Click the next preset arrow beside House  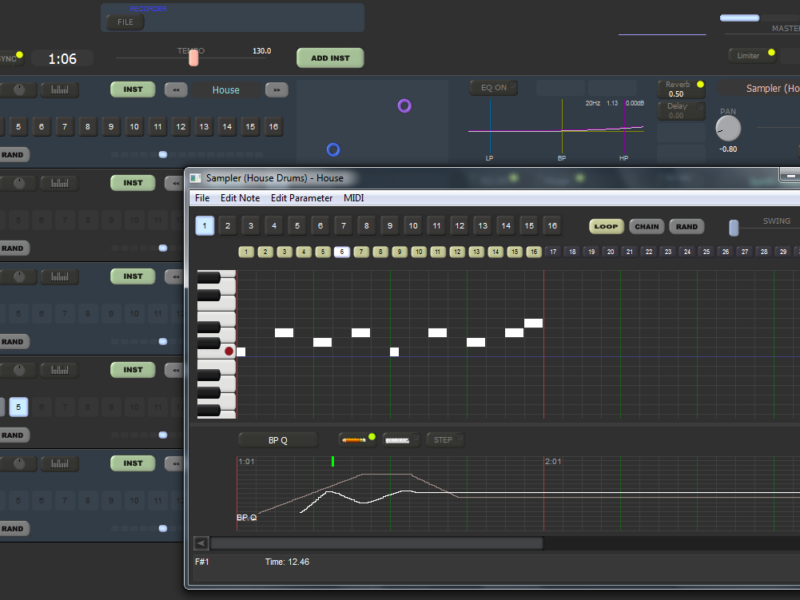pos(276,90)
